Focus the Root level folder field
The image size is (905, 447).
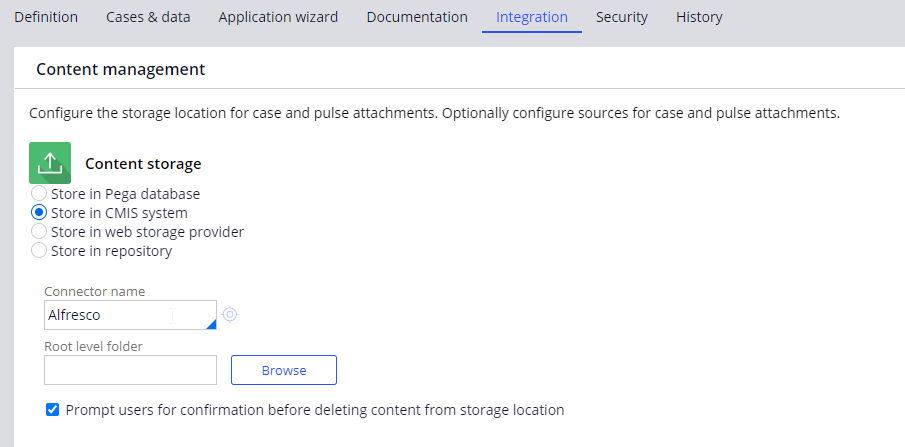(130, 370)
